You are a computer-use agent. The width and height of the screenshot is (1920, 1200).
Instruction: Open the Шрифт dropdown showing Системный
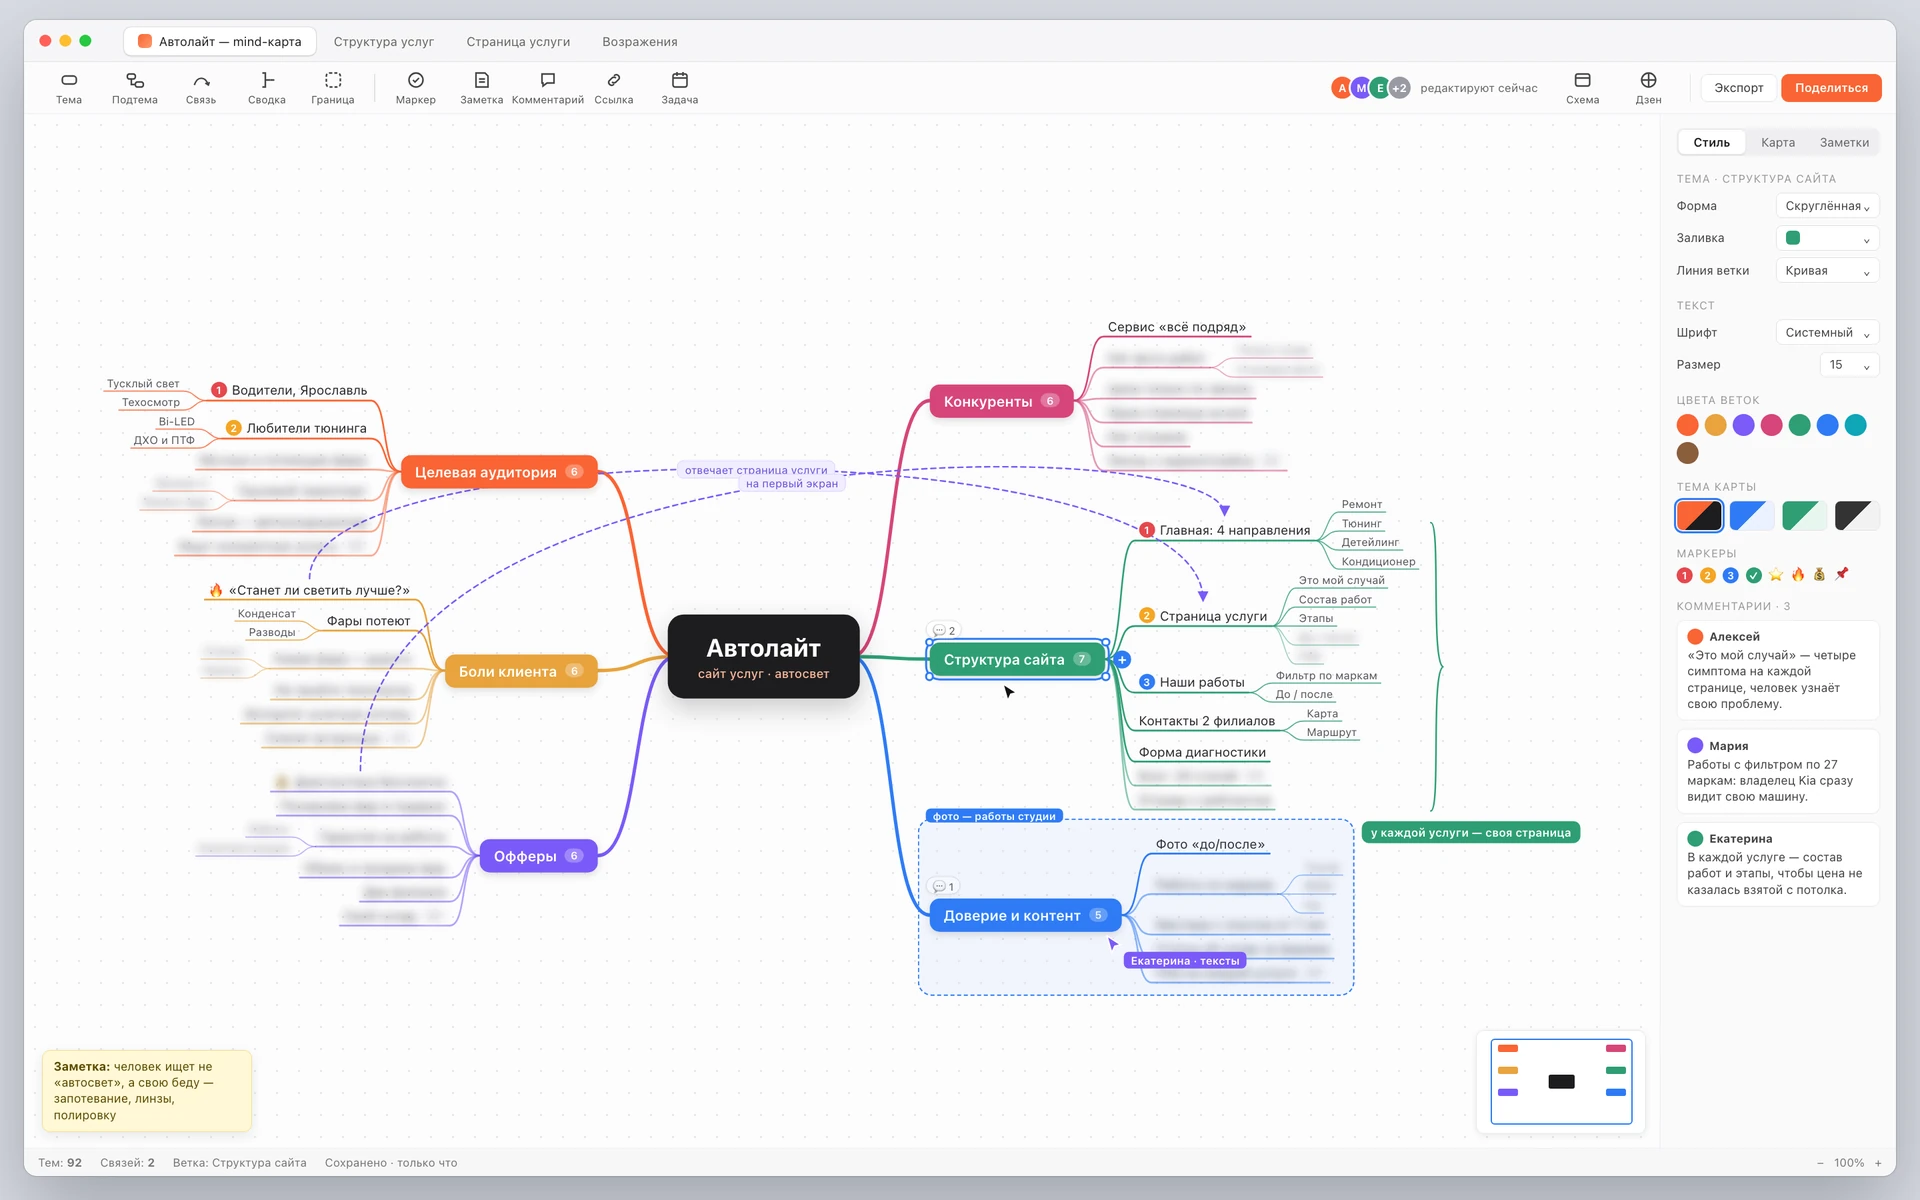coord(1827,333)
